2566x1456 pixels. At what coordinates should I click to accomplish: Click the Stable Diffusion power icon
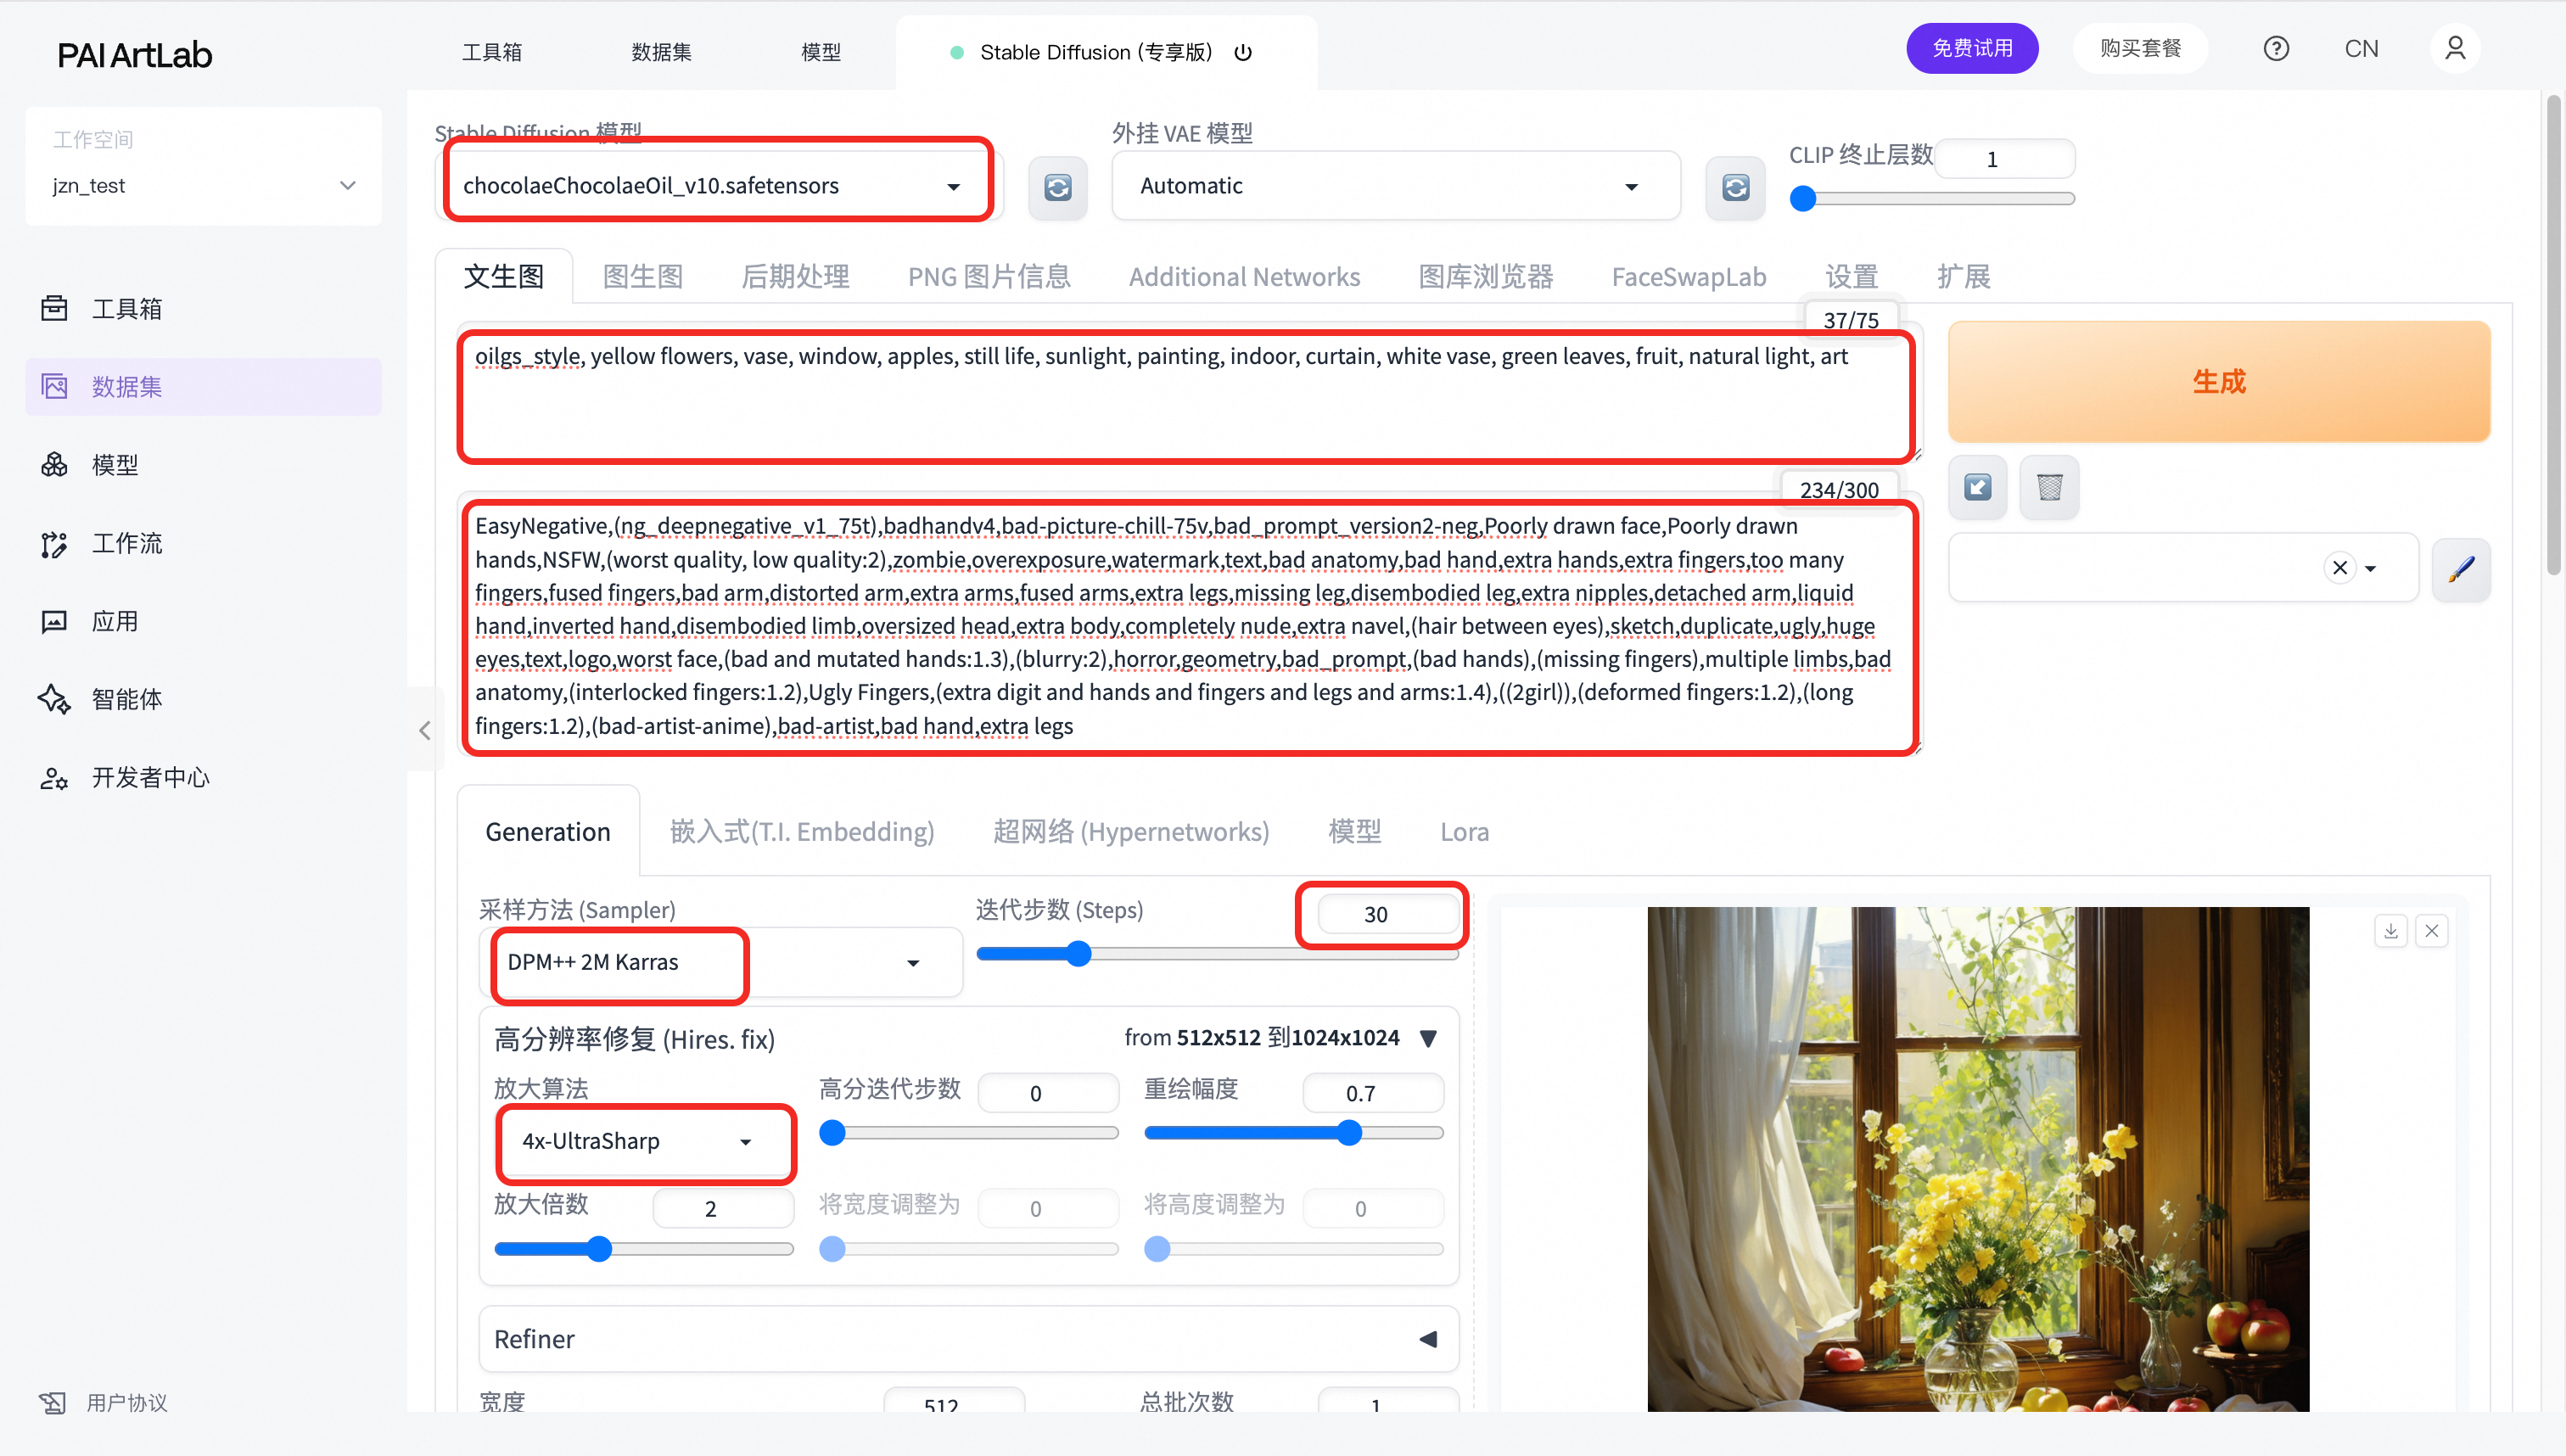click(x=1243, y=53)
